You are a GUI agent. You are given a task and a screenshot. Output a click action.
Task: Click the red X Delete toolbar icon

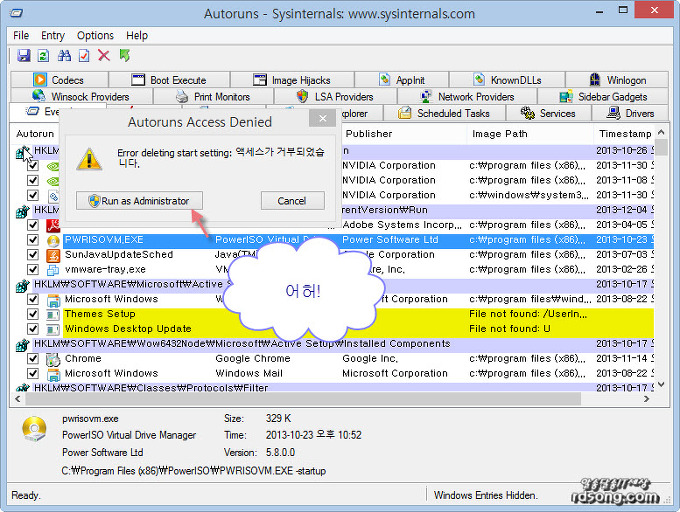(x=104, y=55)
